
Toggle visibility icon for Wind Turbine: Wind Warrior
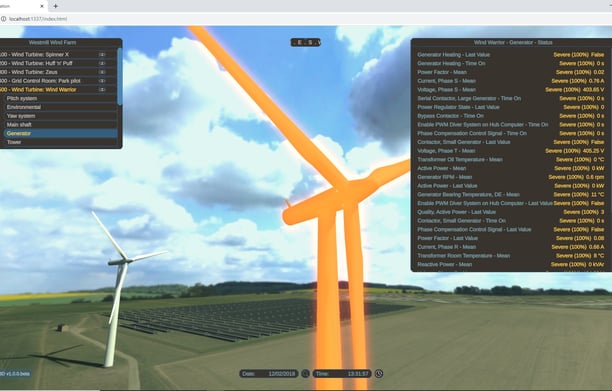pyautogui.click(x=102, y=90)
